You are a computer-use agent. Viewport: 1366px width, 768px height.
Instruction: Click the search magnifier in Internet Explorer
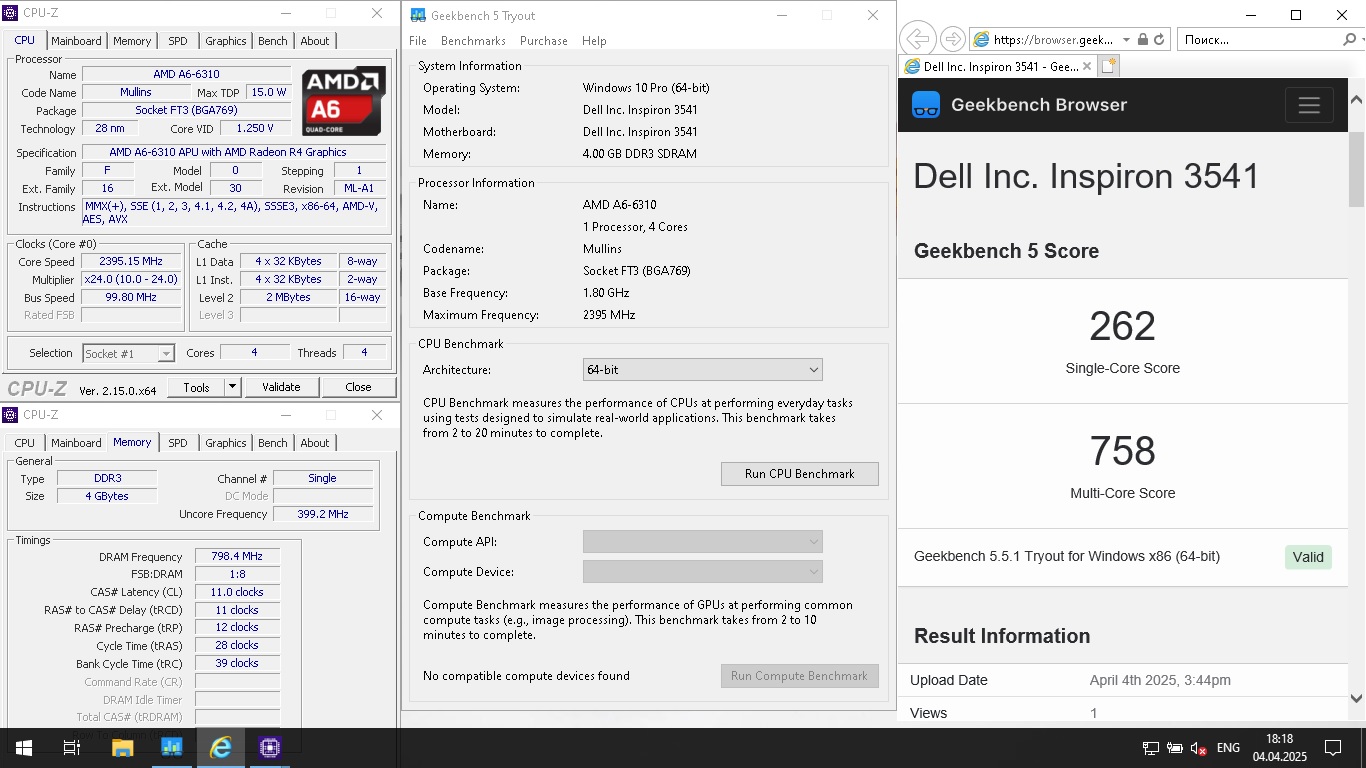coord(1349,40)
